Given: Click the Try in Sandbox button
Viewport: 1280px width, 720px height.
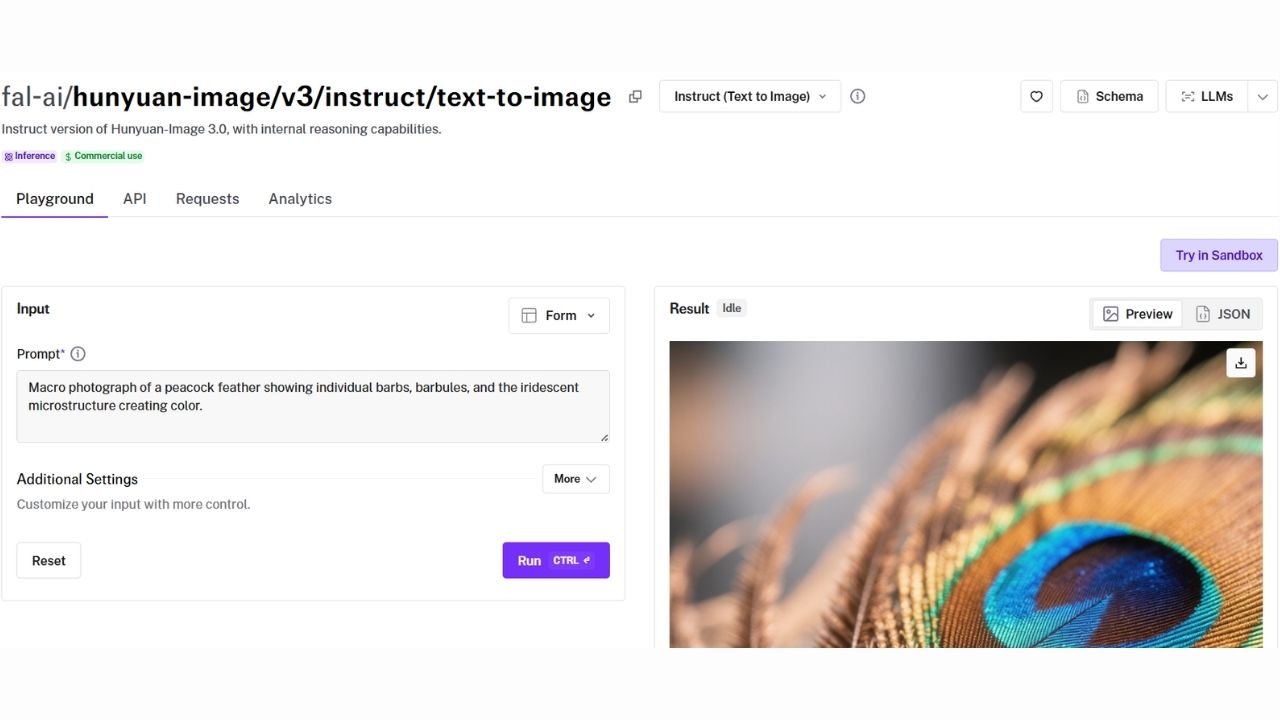Looking at the screenshot, I should pyautogui.click(x=1218, y=255).
